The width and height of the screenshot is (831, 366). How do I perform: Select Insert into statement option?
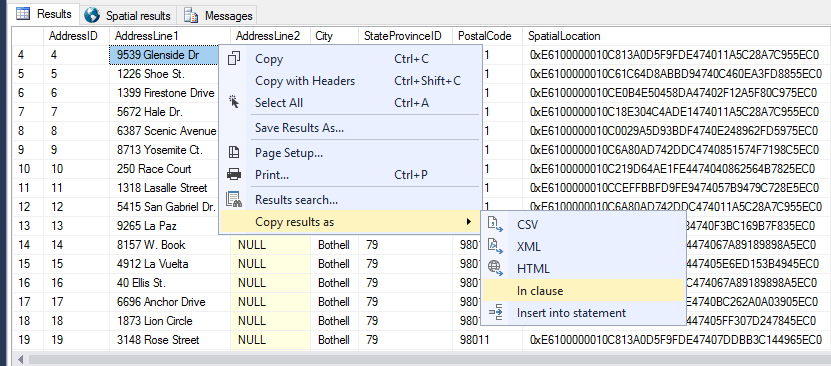[583, 313]
